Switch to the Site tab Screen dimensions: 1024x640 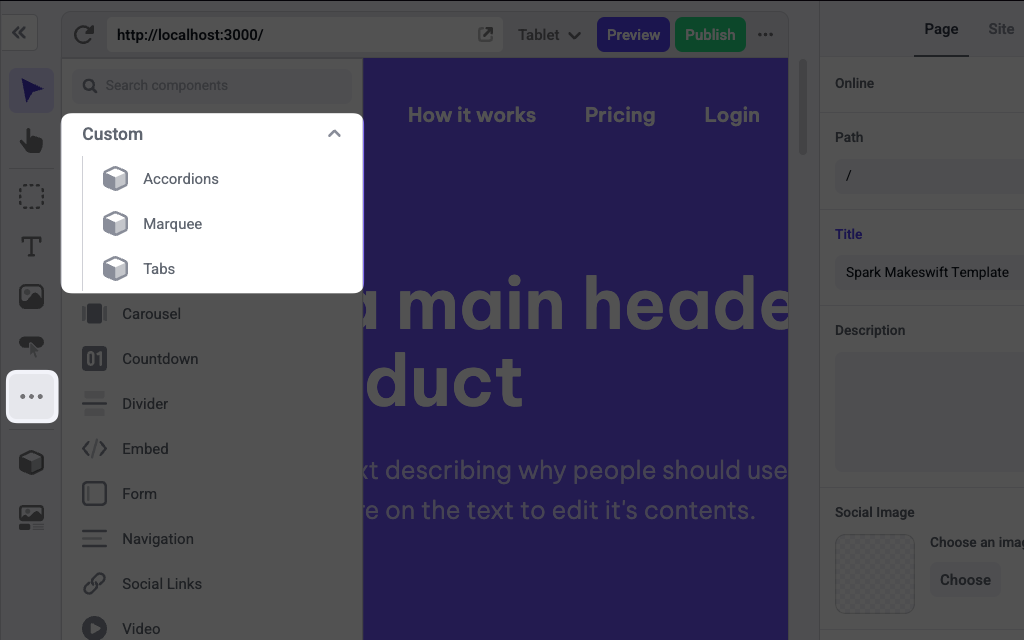coord(1001,29)
